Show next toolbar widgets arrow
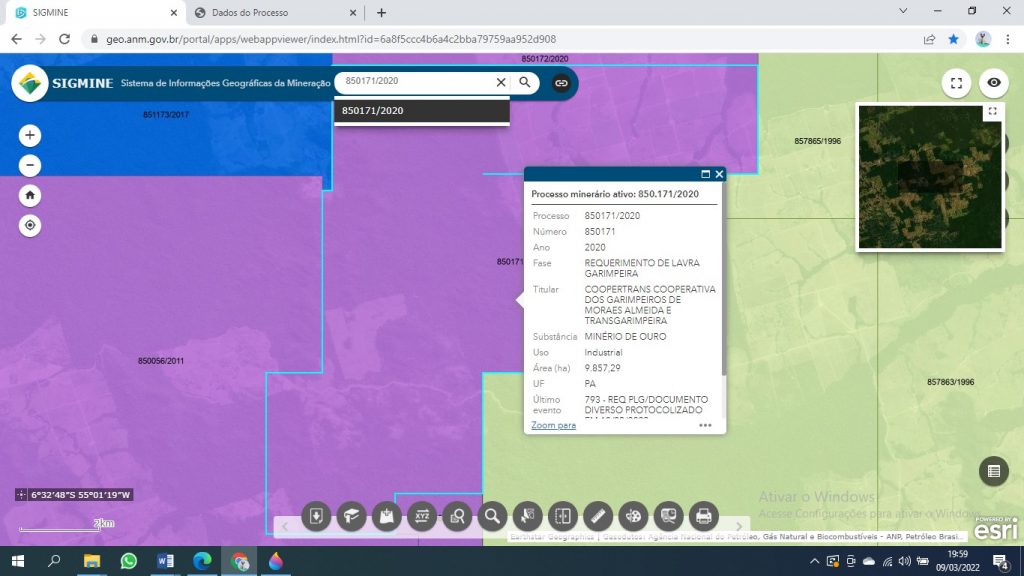Screen dimensions: 1024x576 739,526
